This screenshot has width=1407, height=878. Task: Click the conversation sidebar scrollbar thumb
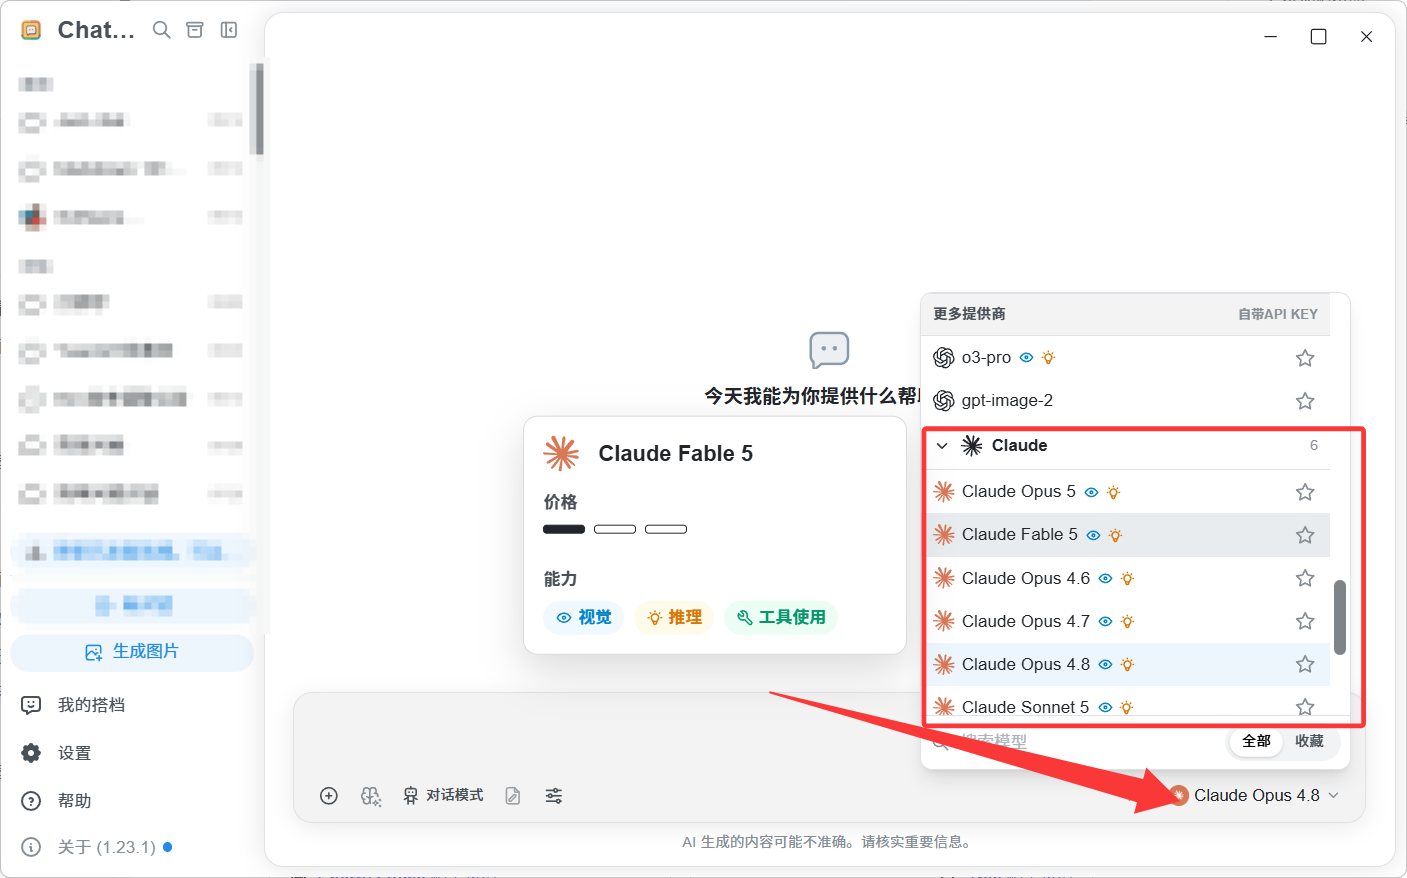click(x=259, y=109)
